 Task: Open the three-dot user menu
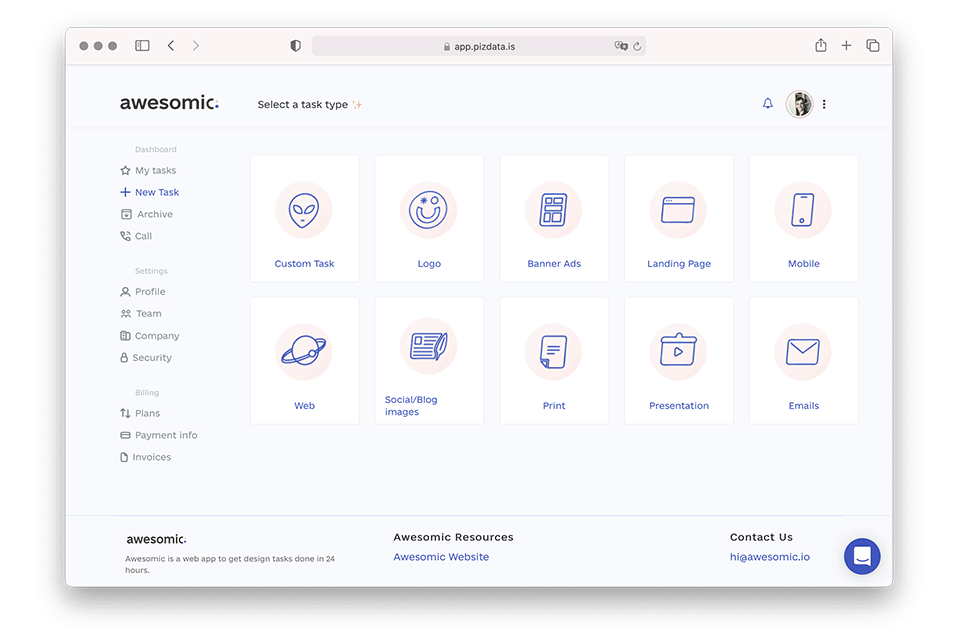(x=824, y=104)
